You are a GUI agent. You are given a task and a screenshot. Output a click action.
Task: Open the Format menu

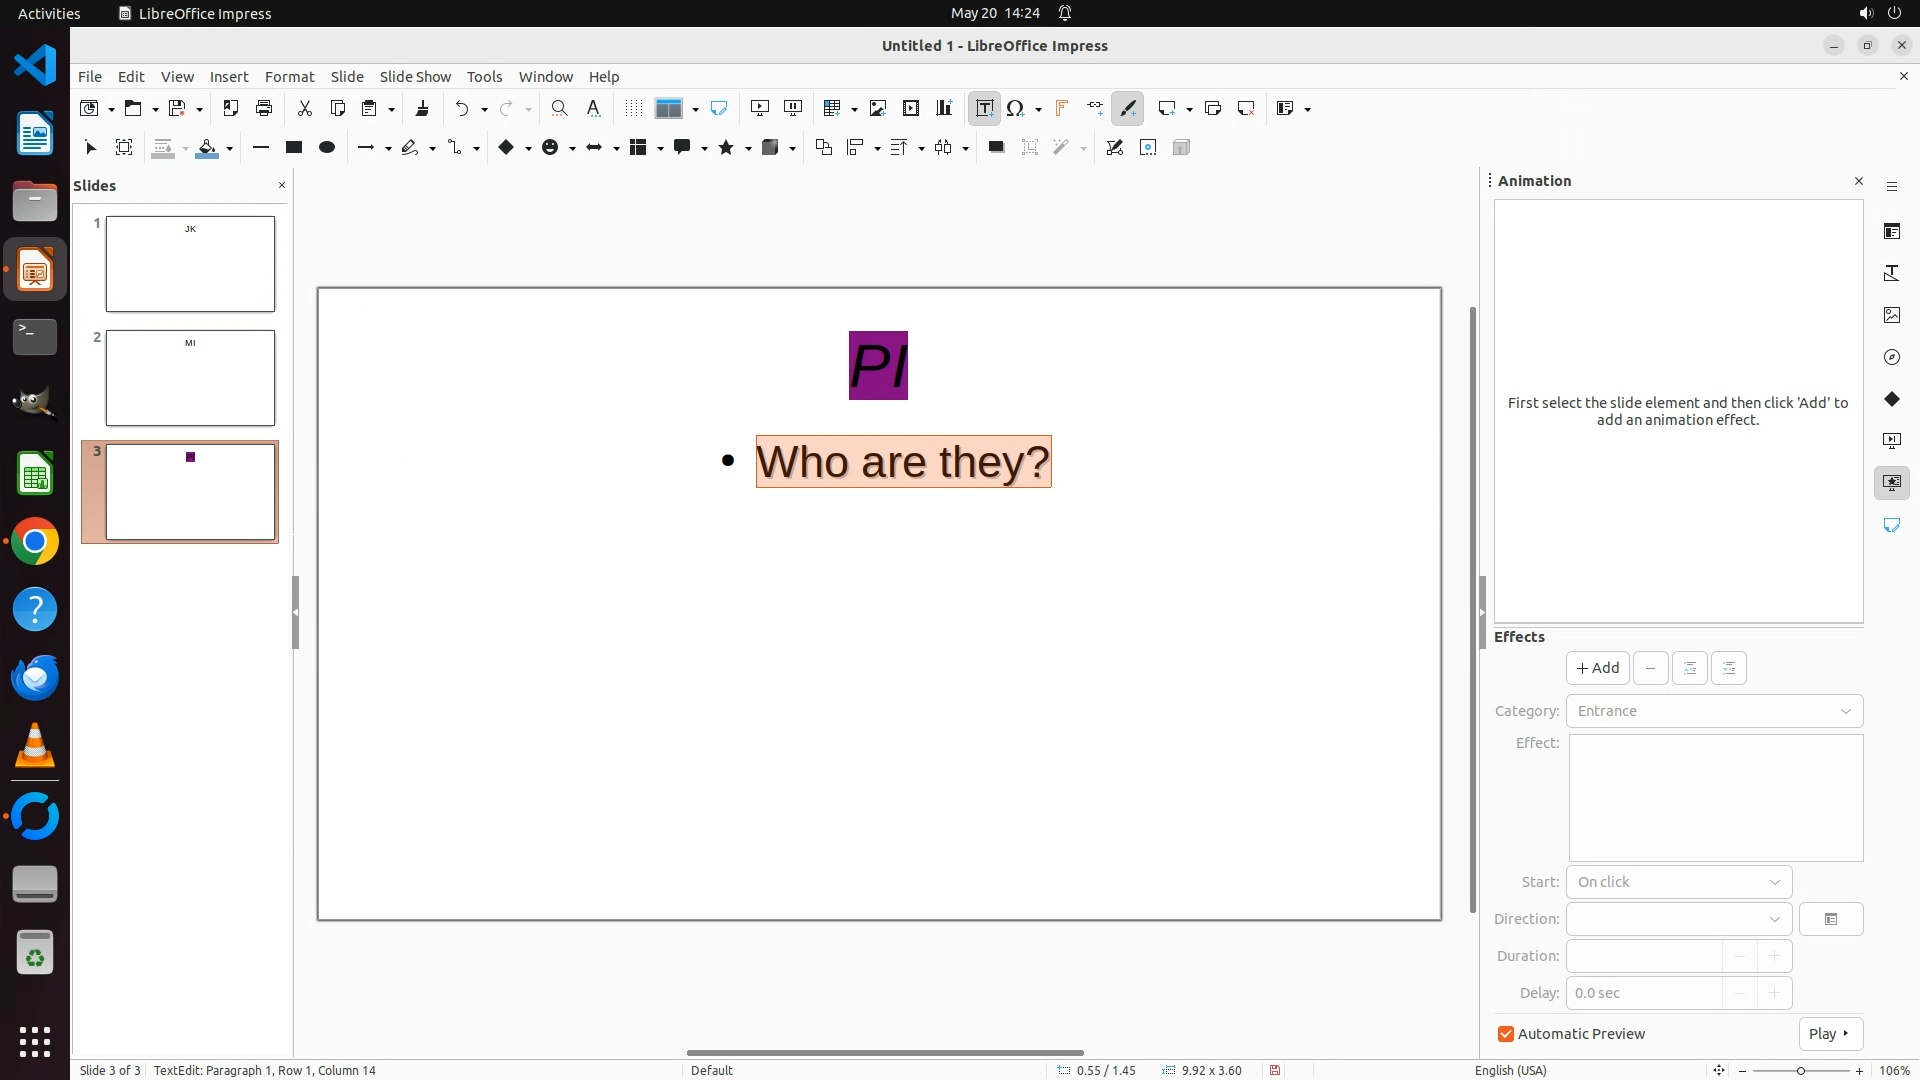(x=289, y=77)
